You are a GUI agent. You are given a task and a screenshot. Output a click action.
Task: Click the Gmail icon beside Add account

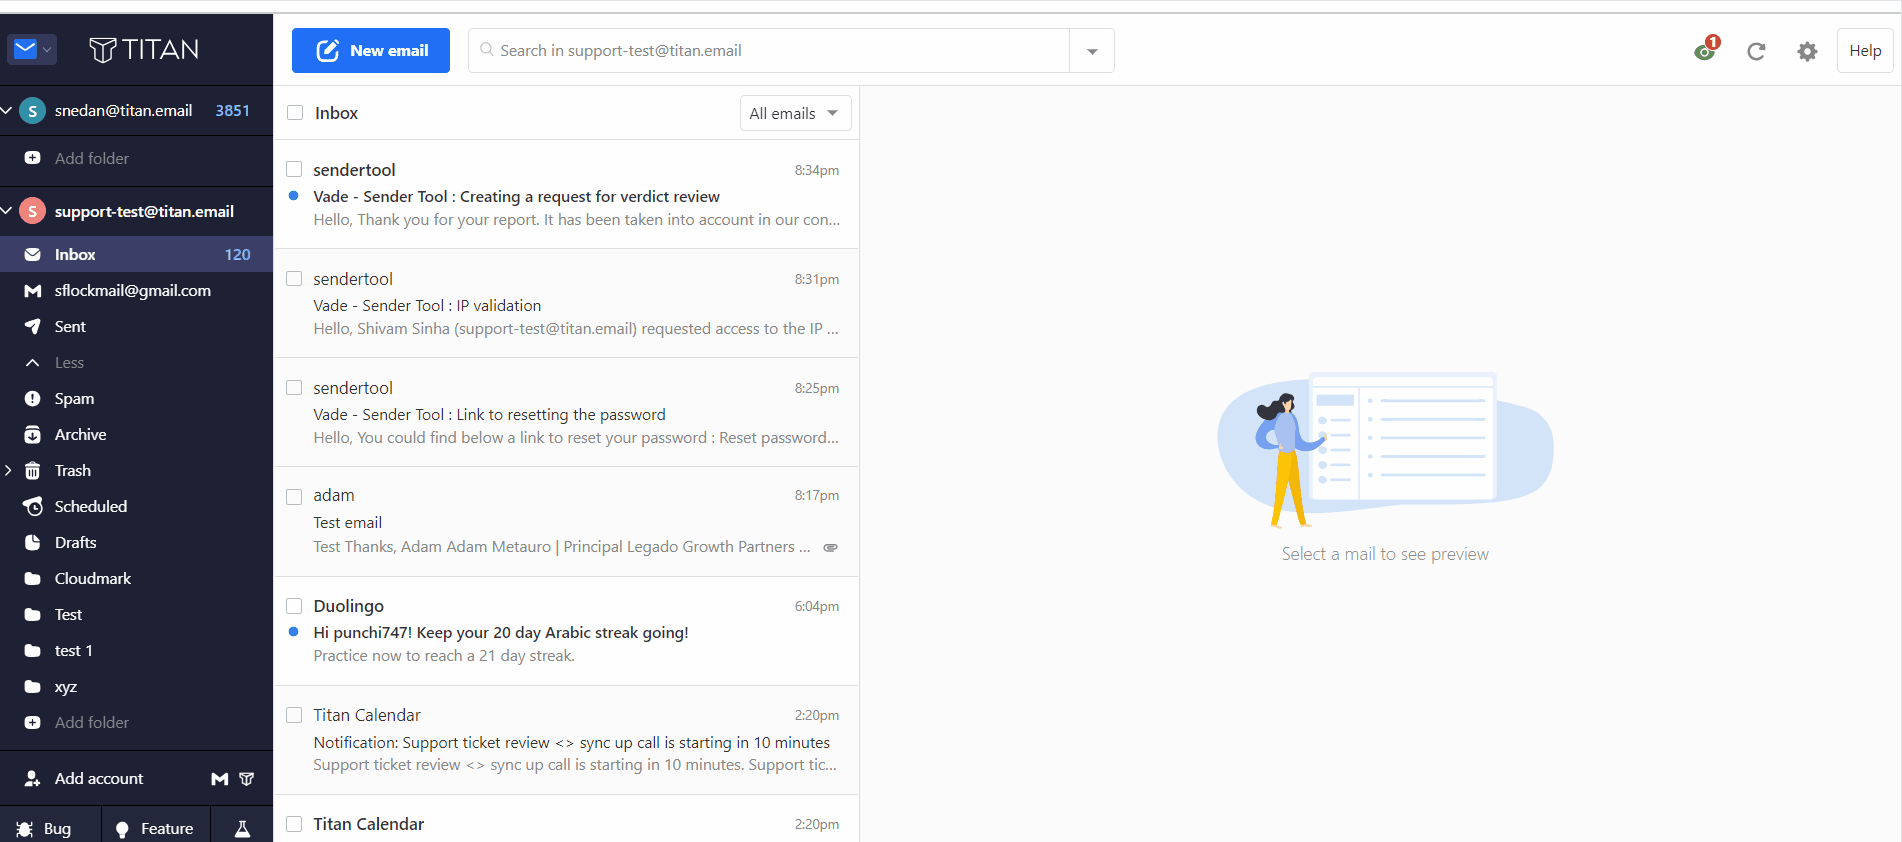(220, 779)
